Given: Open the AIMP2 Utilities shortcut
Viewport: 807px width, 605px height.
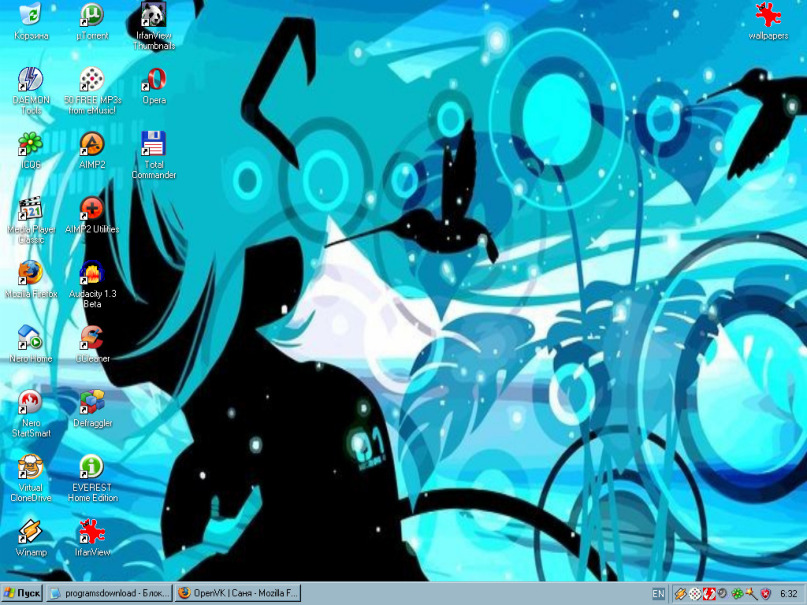Looking at the screenshot, I should pyautogui.click(x=92, y=215).
